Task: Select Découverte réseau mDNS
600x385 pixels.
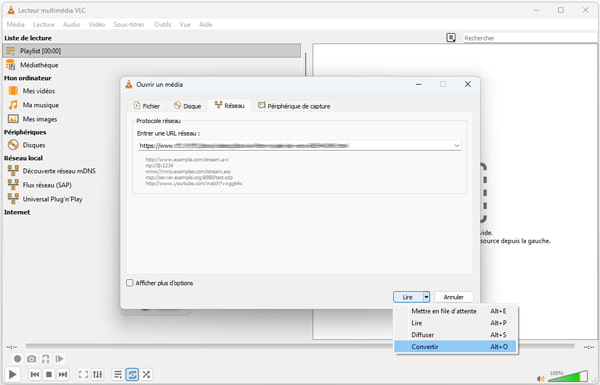Action: click(59, 171)
